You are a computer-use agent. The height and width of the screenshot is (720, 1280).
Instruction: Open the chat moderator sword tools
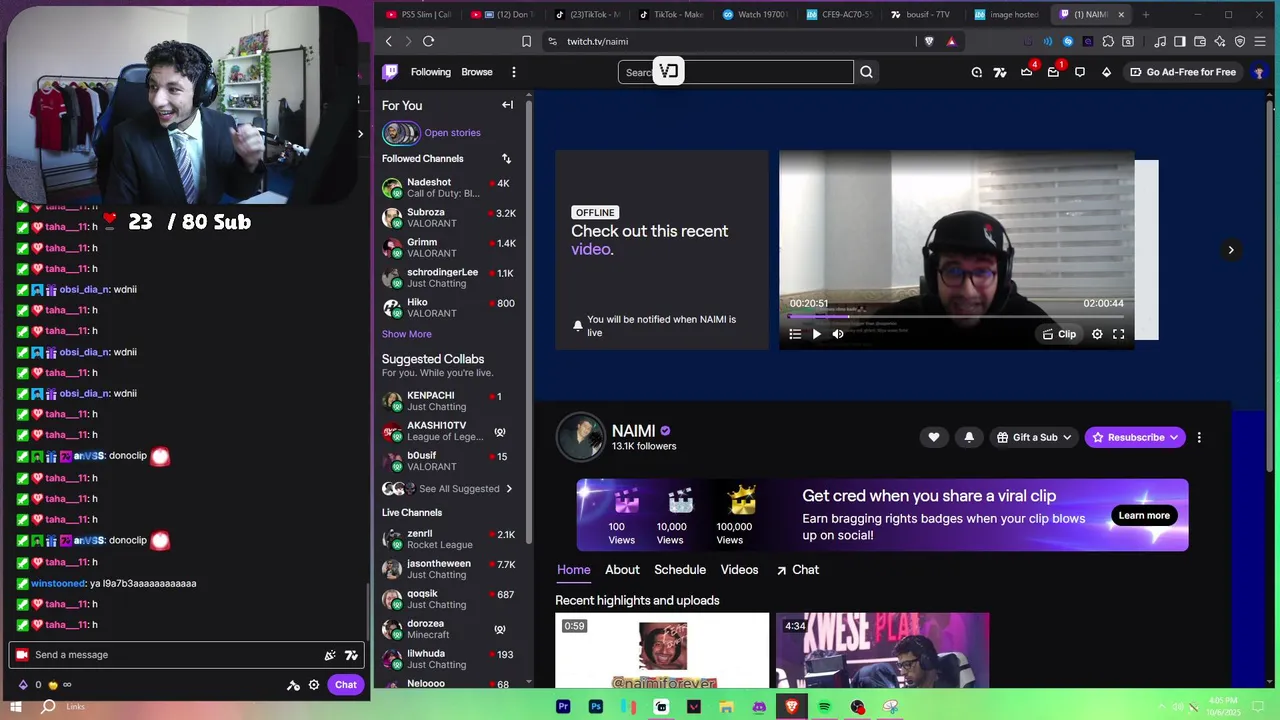click(293, 685)
